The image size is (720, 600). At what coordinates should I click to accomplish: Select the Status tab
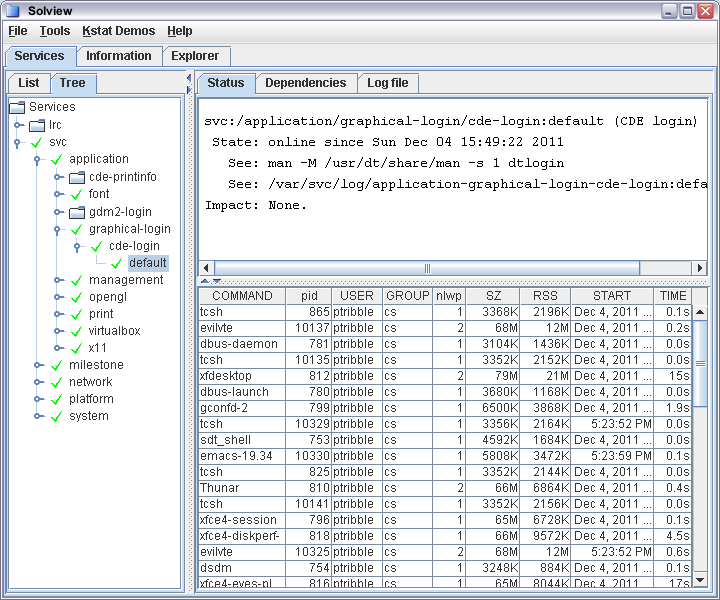[225, 83]
